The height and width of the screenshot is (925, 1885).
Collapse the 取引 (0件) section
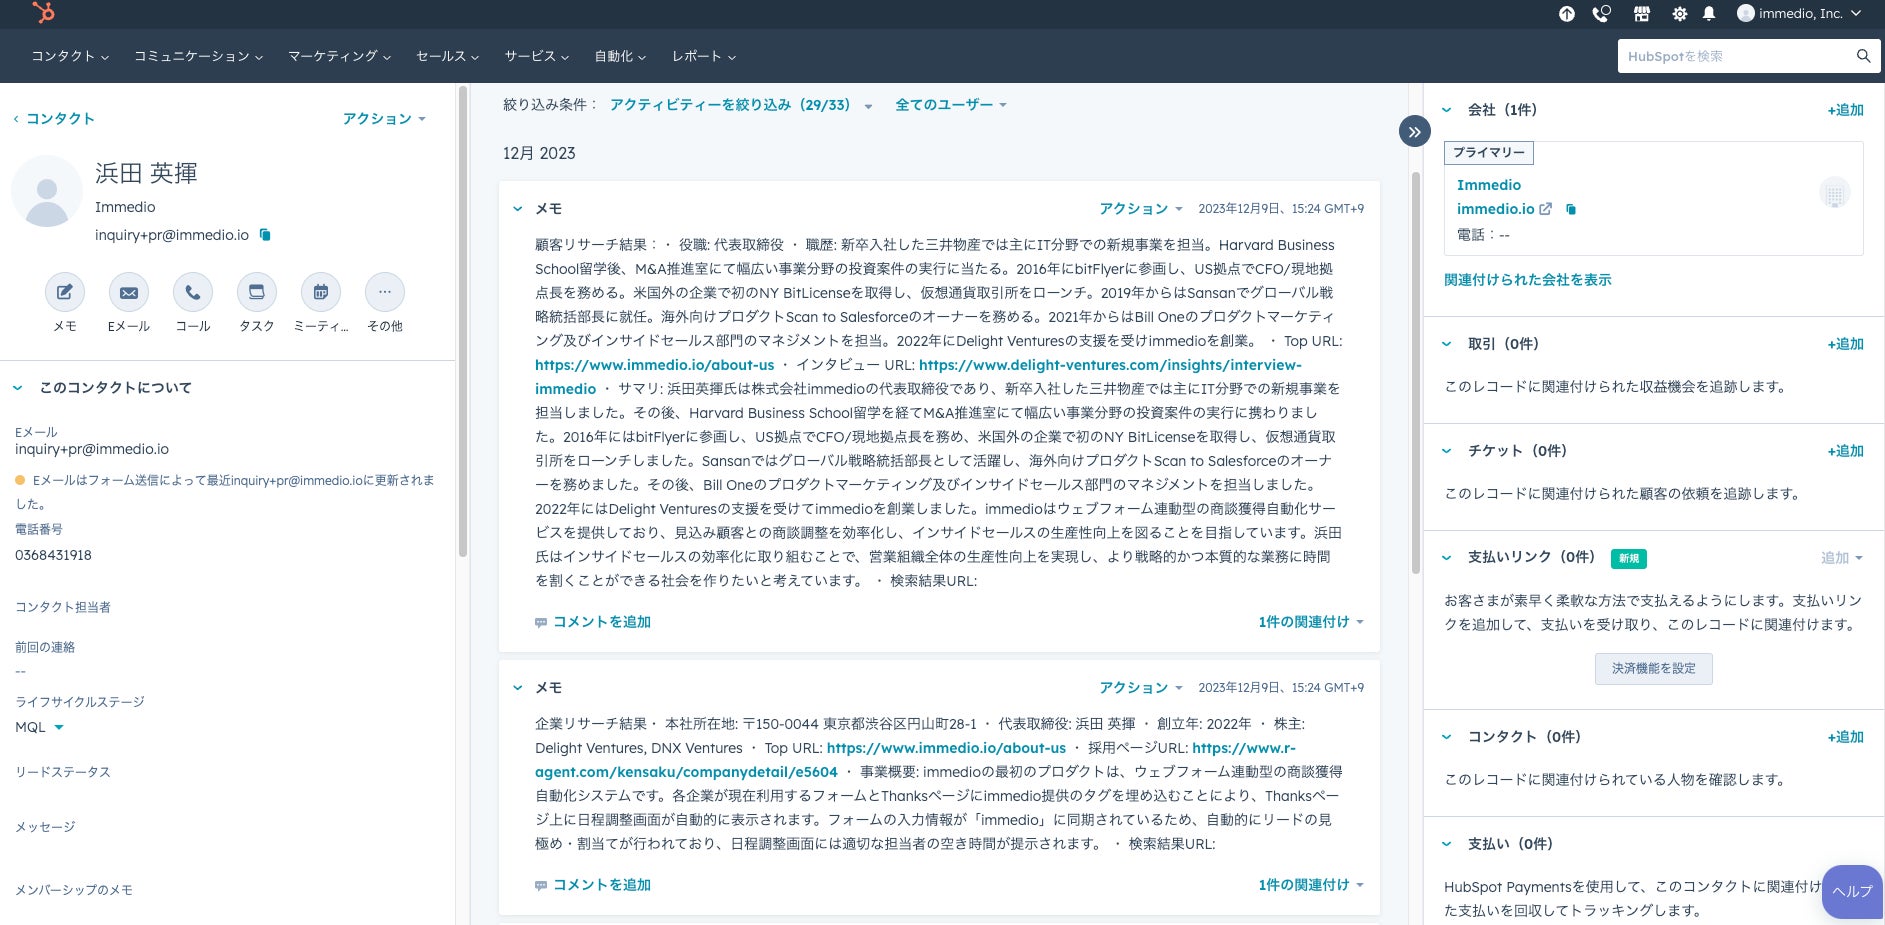point(1446,344)
